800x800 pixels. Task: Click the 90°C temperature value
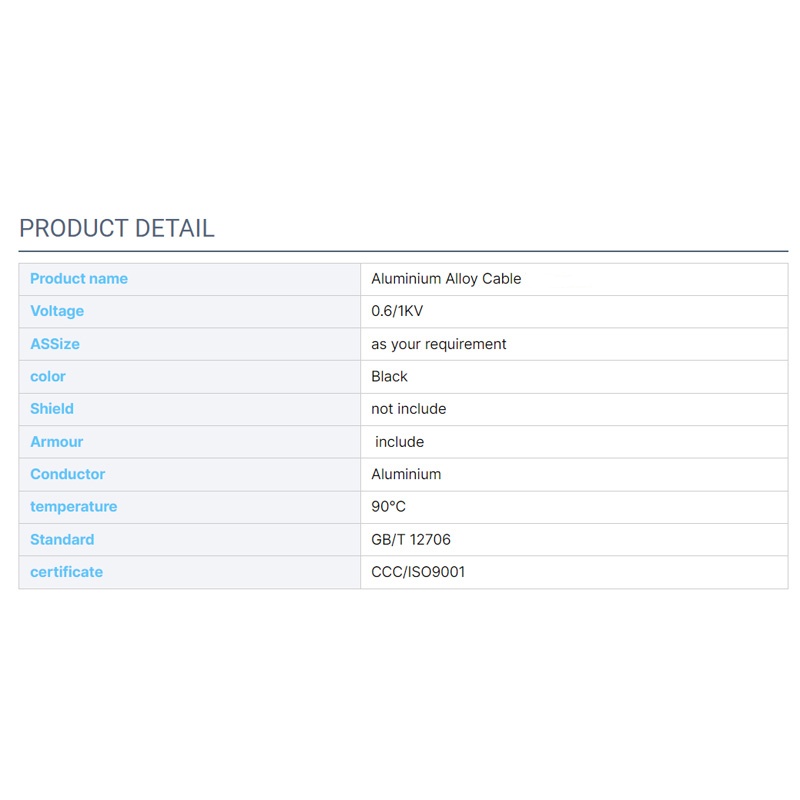pos(389,507)
